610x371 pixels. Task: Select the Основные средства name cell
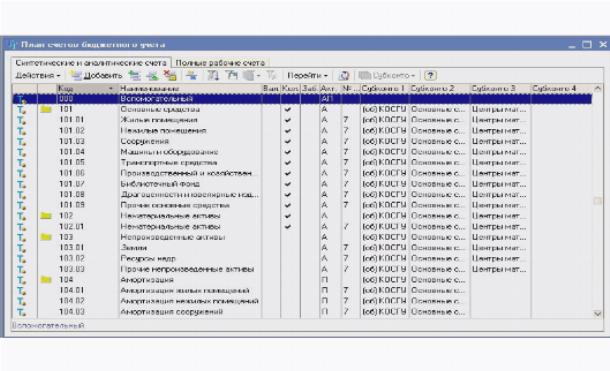[190, 110]
